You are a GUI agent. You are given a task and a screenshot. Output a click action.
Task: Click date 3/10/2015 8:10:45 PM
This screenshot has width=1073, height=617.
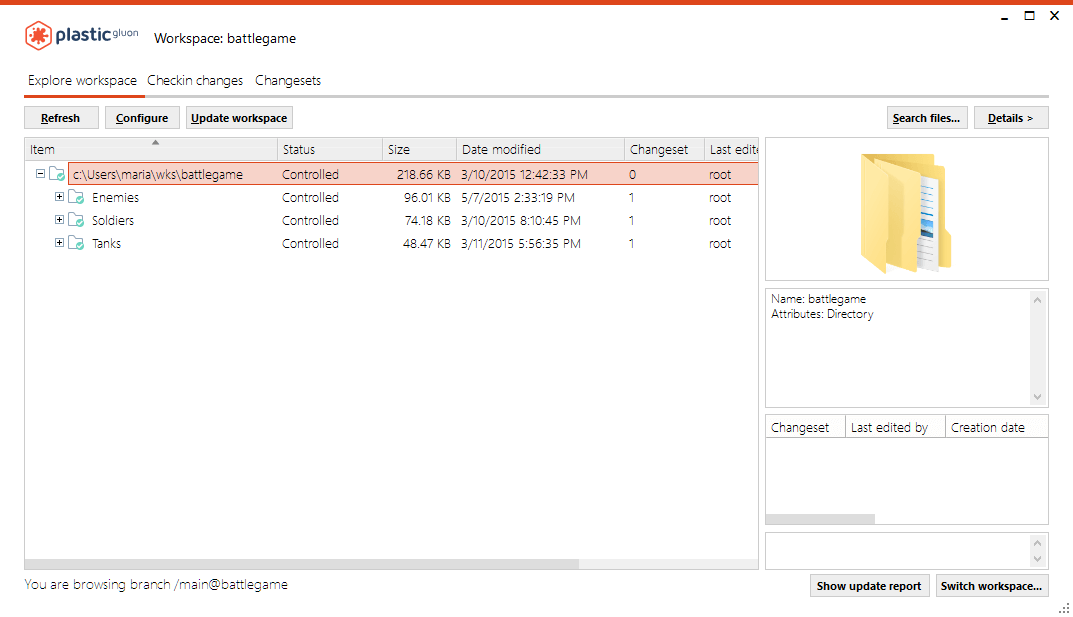point(521,220)
